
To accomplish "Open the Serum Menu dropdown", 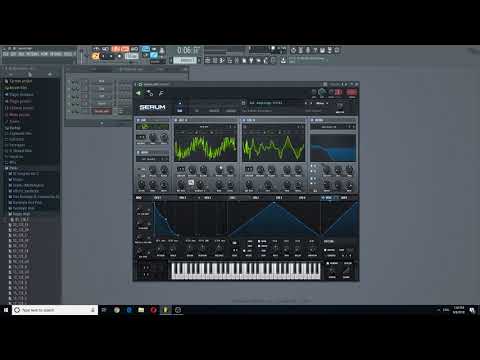I will tap(321, 103).
